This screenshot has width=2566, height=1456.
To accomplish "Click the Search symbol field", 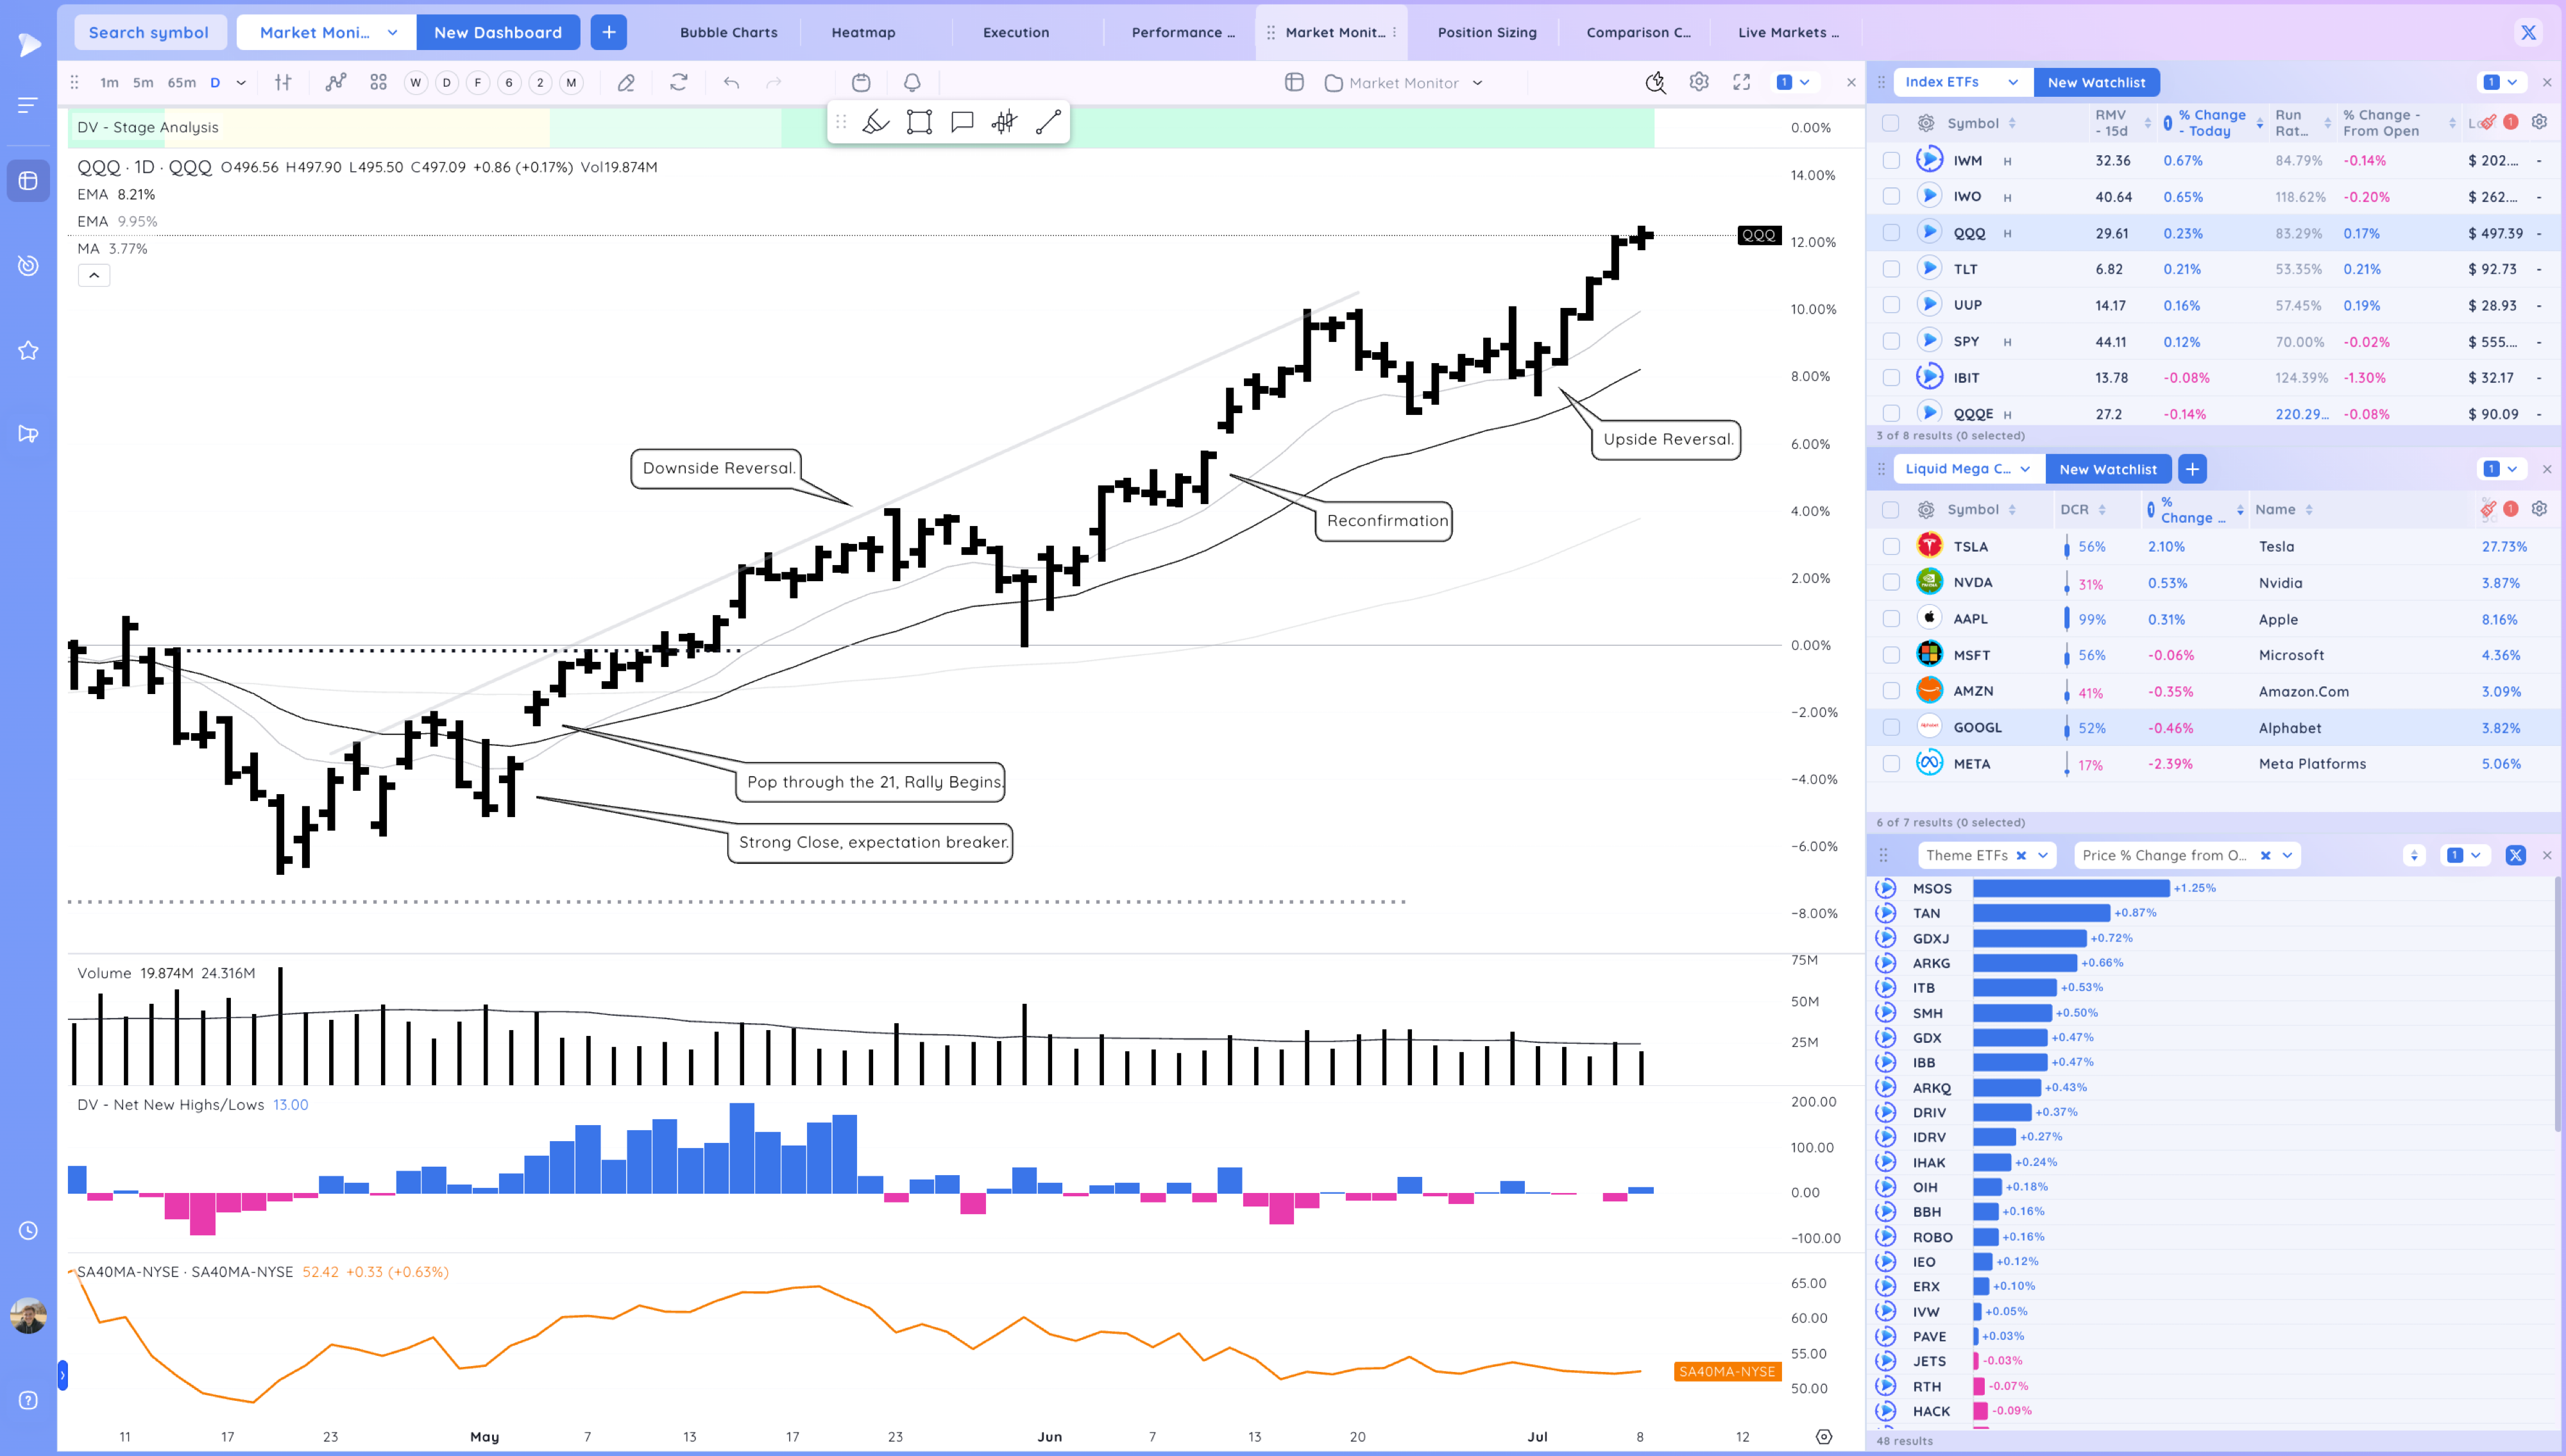I will coord(149,32).
